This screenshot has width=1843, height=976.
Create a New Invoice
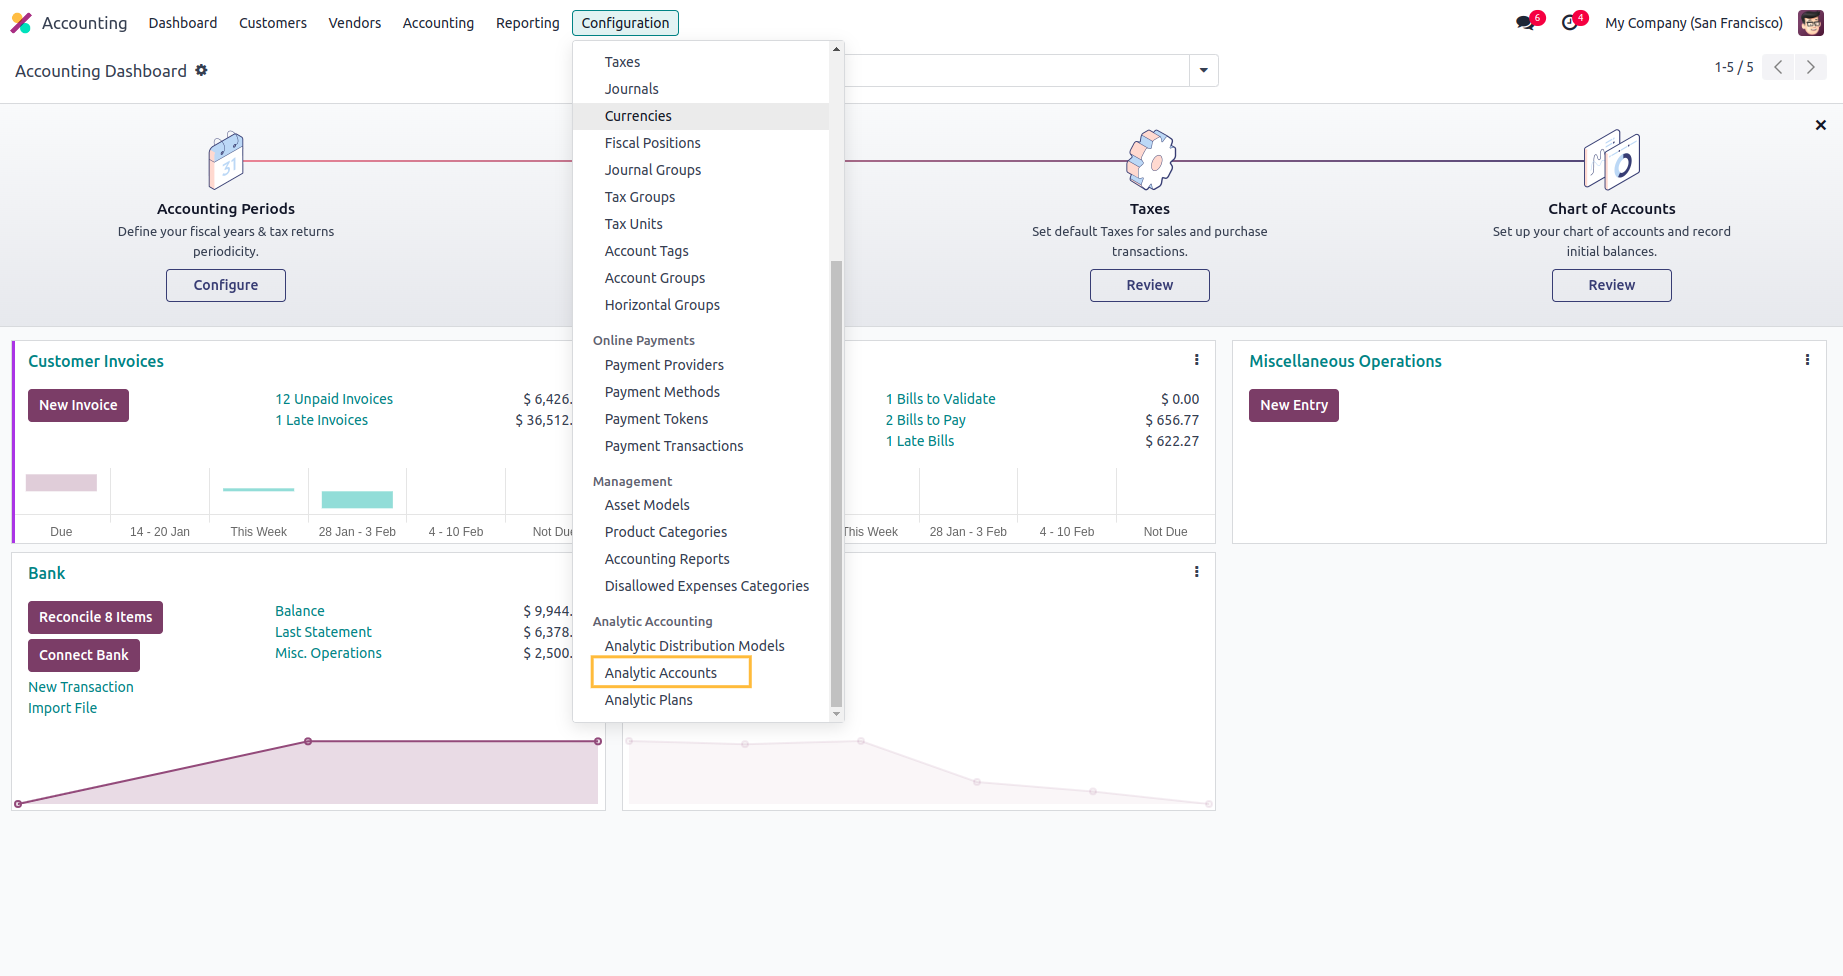click(78, 405)
